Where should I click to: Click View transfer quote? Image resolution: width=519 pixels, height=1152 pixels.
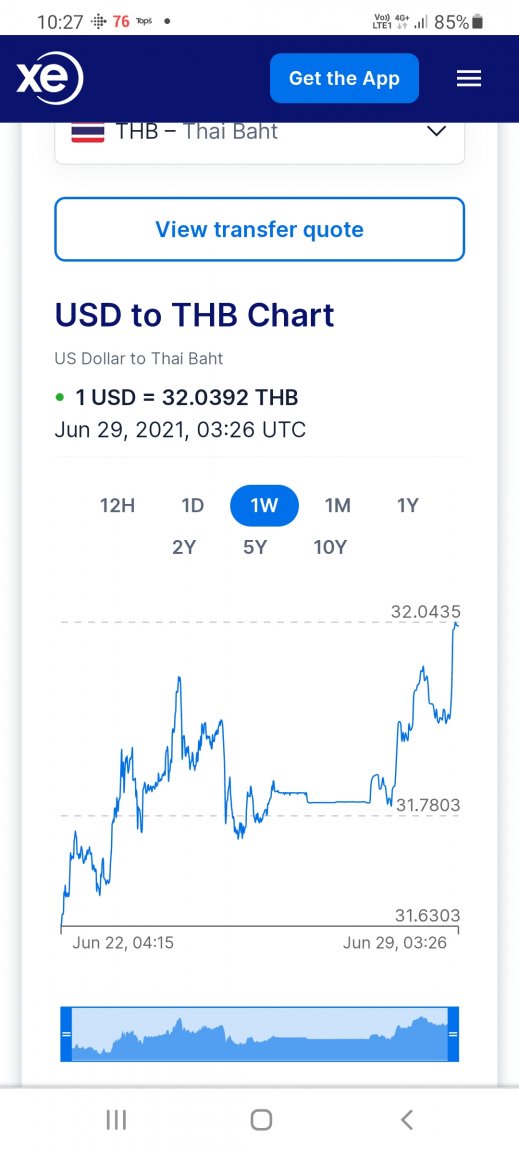click(x=260, y=229)
